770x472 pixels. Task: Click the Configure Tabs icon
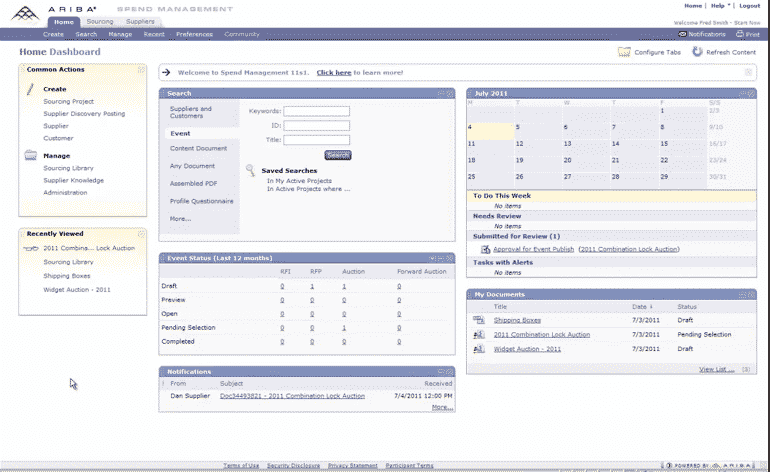[x=624, y=51]
